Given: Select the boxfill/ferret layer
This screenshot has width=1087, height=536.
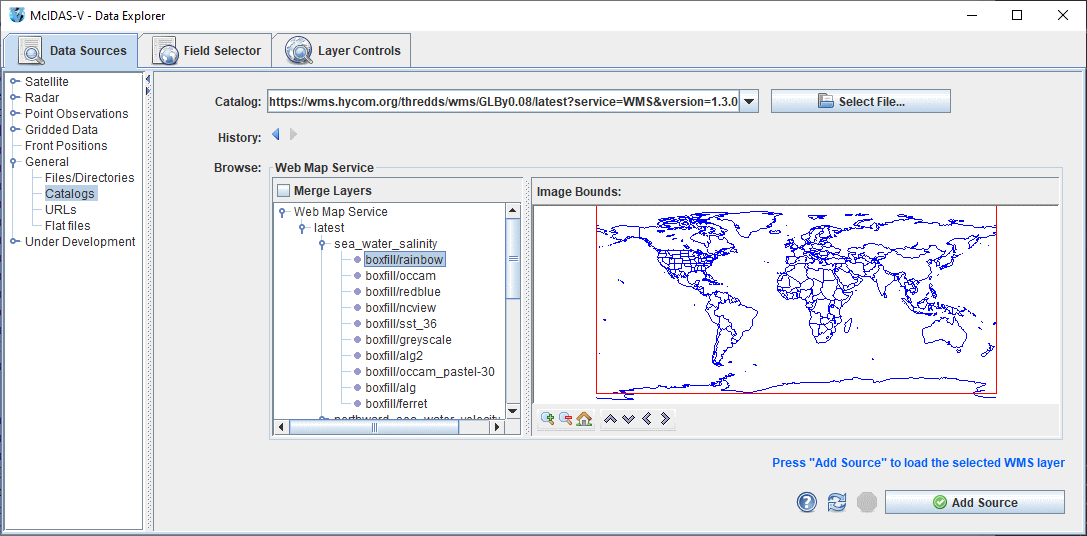Looking at the screenshot, I should 397,403.
